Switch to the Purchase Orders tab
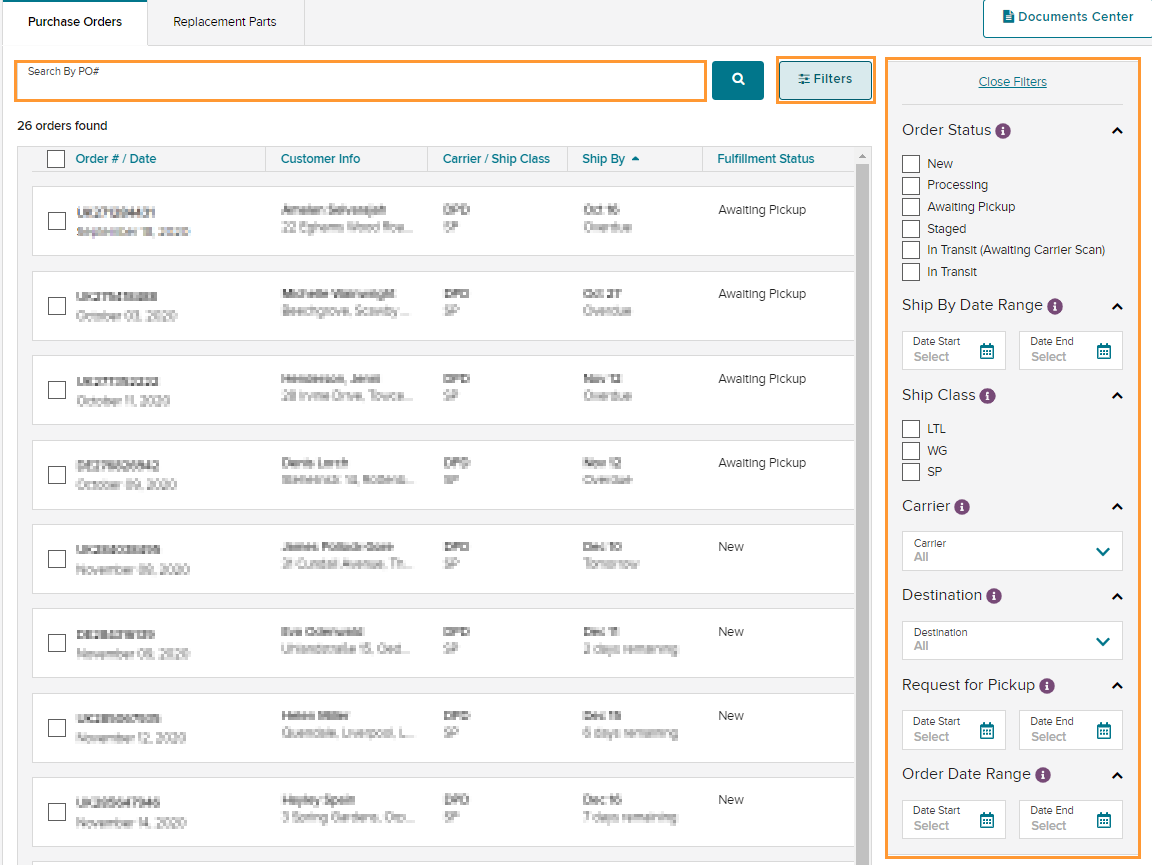Image resolution: width=1152 pixels, height=865 pixels. (x=75, y=19)
